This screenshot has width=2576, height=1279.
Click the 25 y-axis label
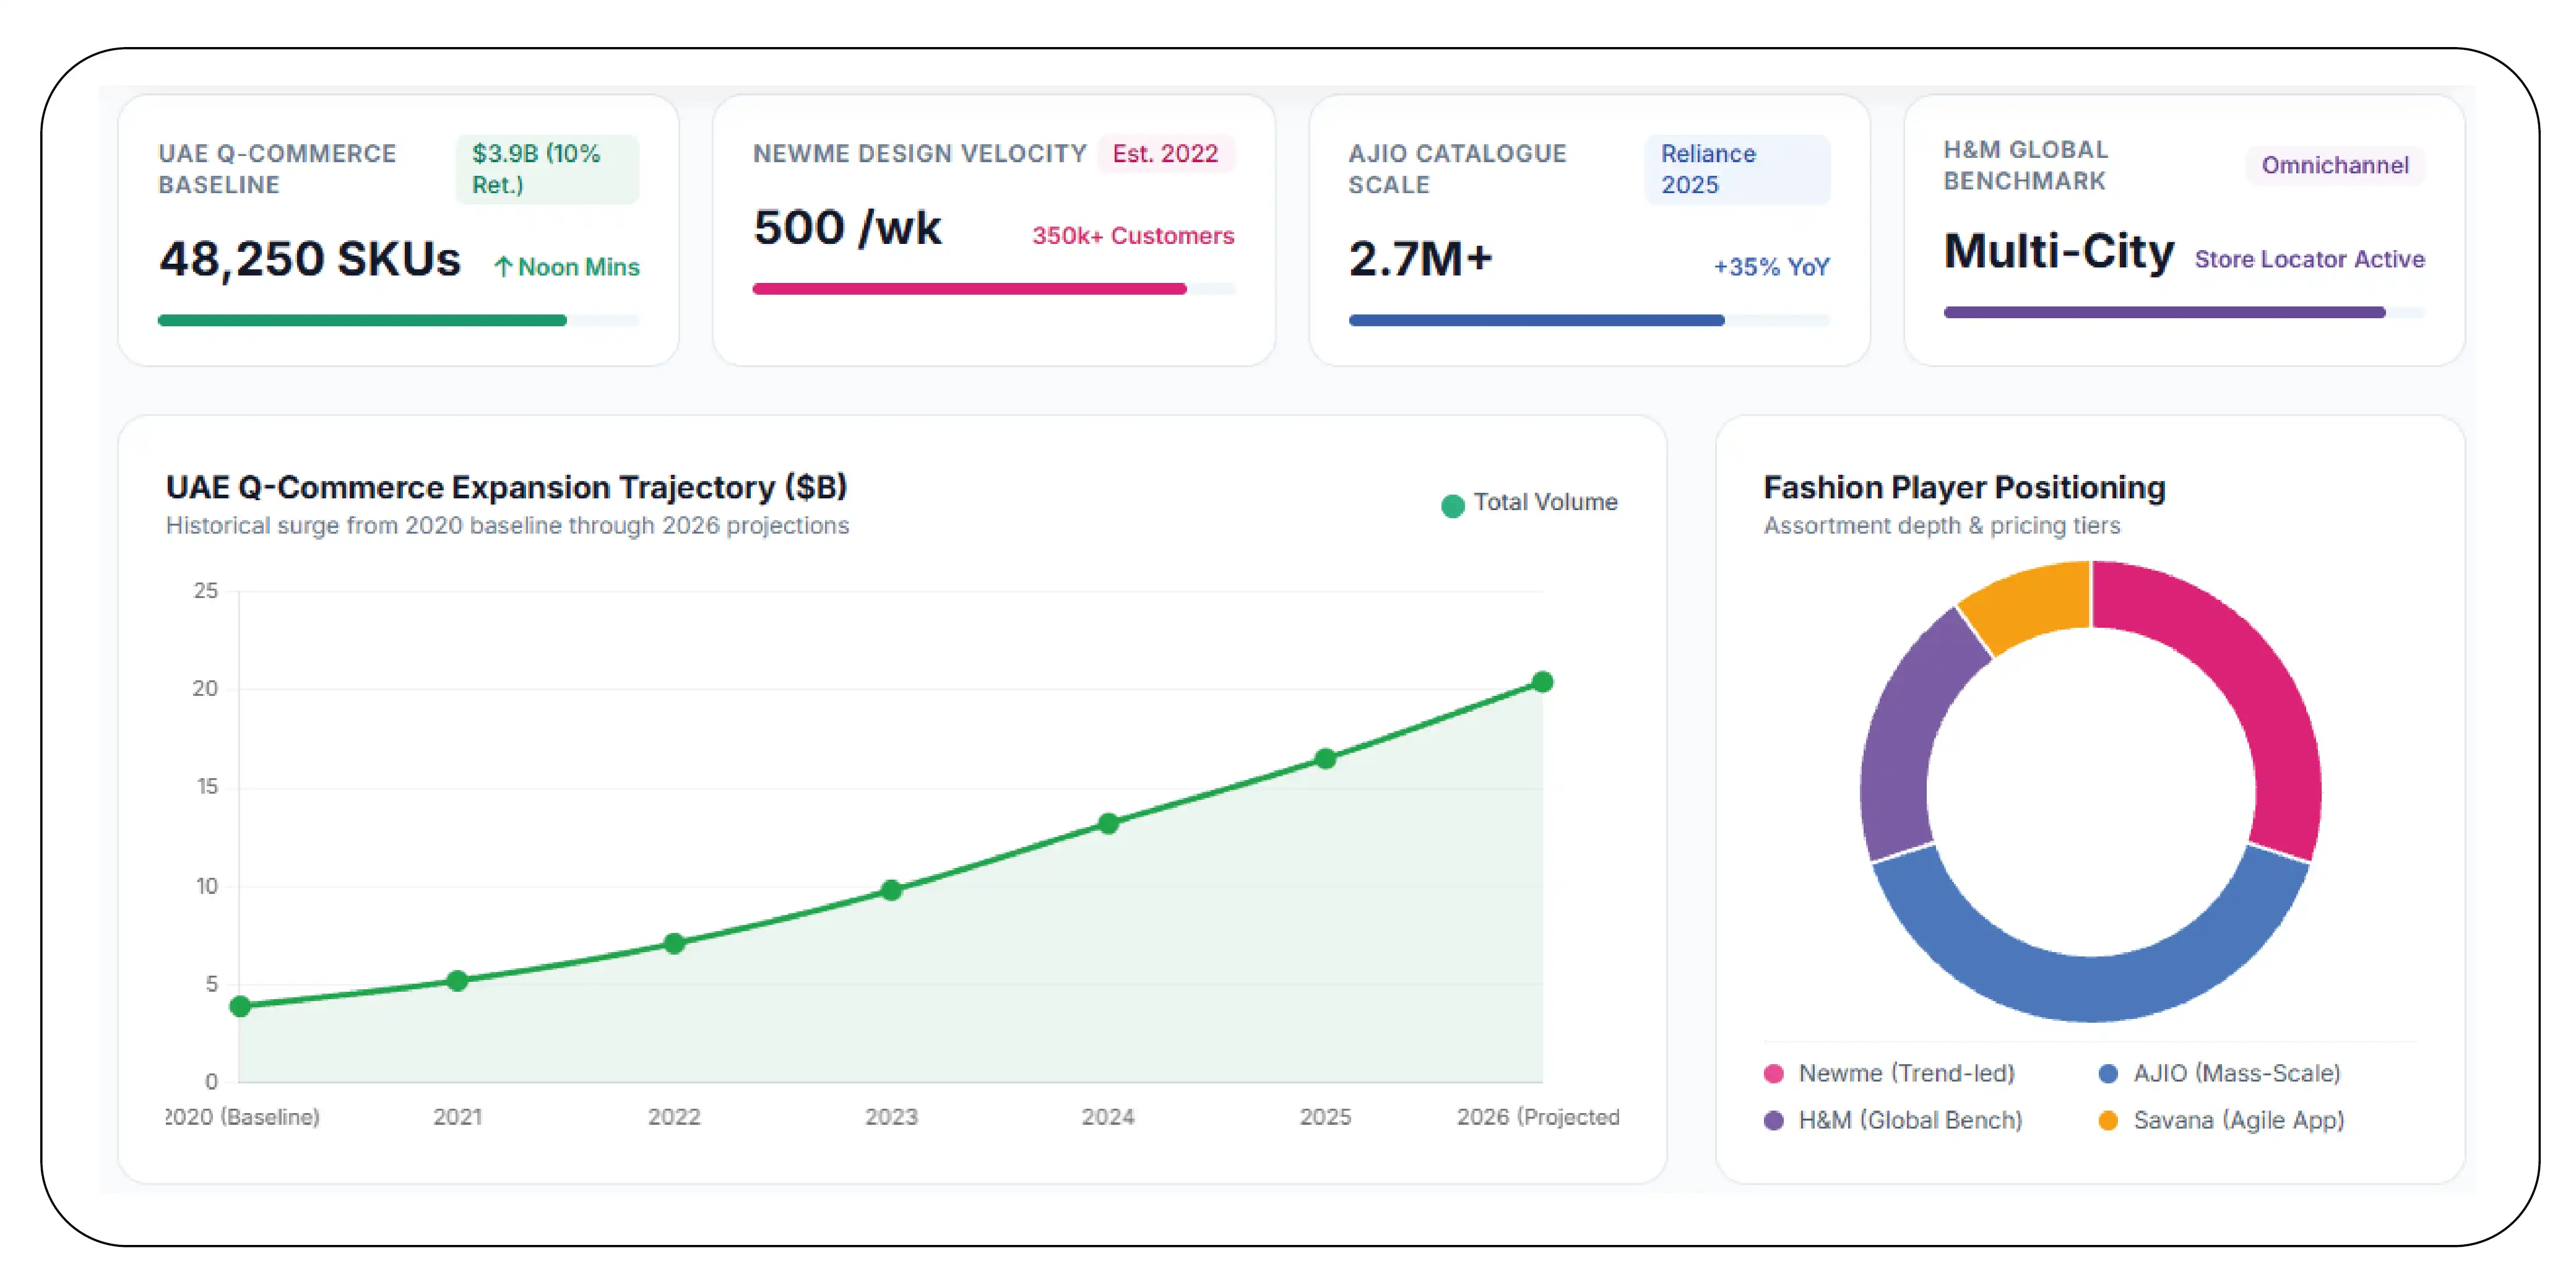(x=206, y=590)
